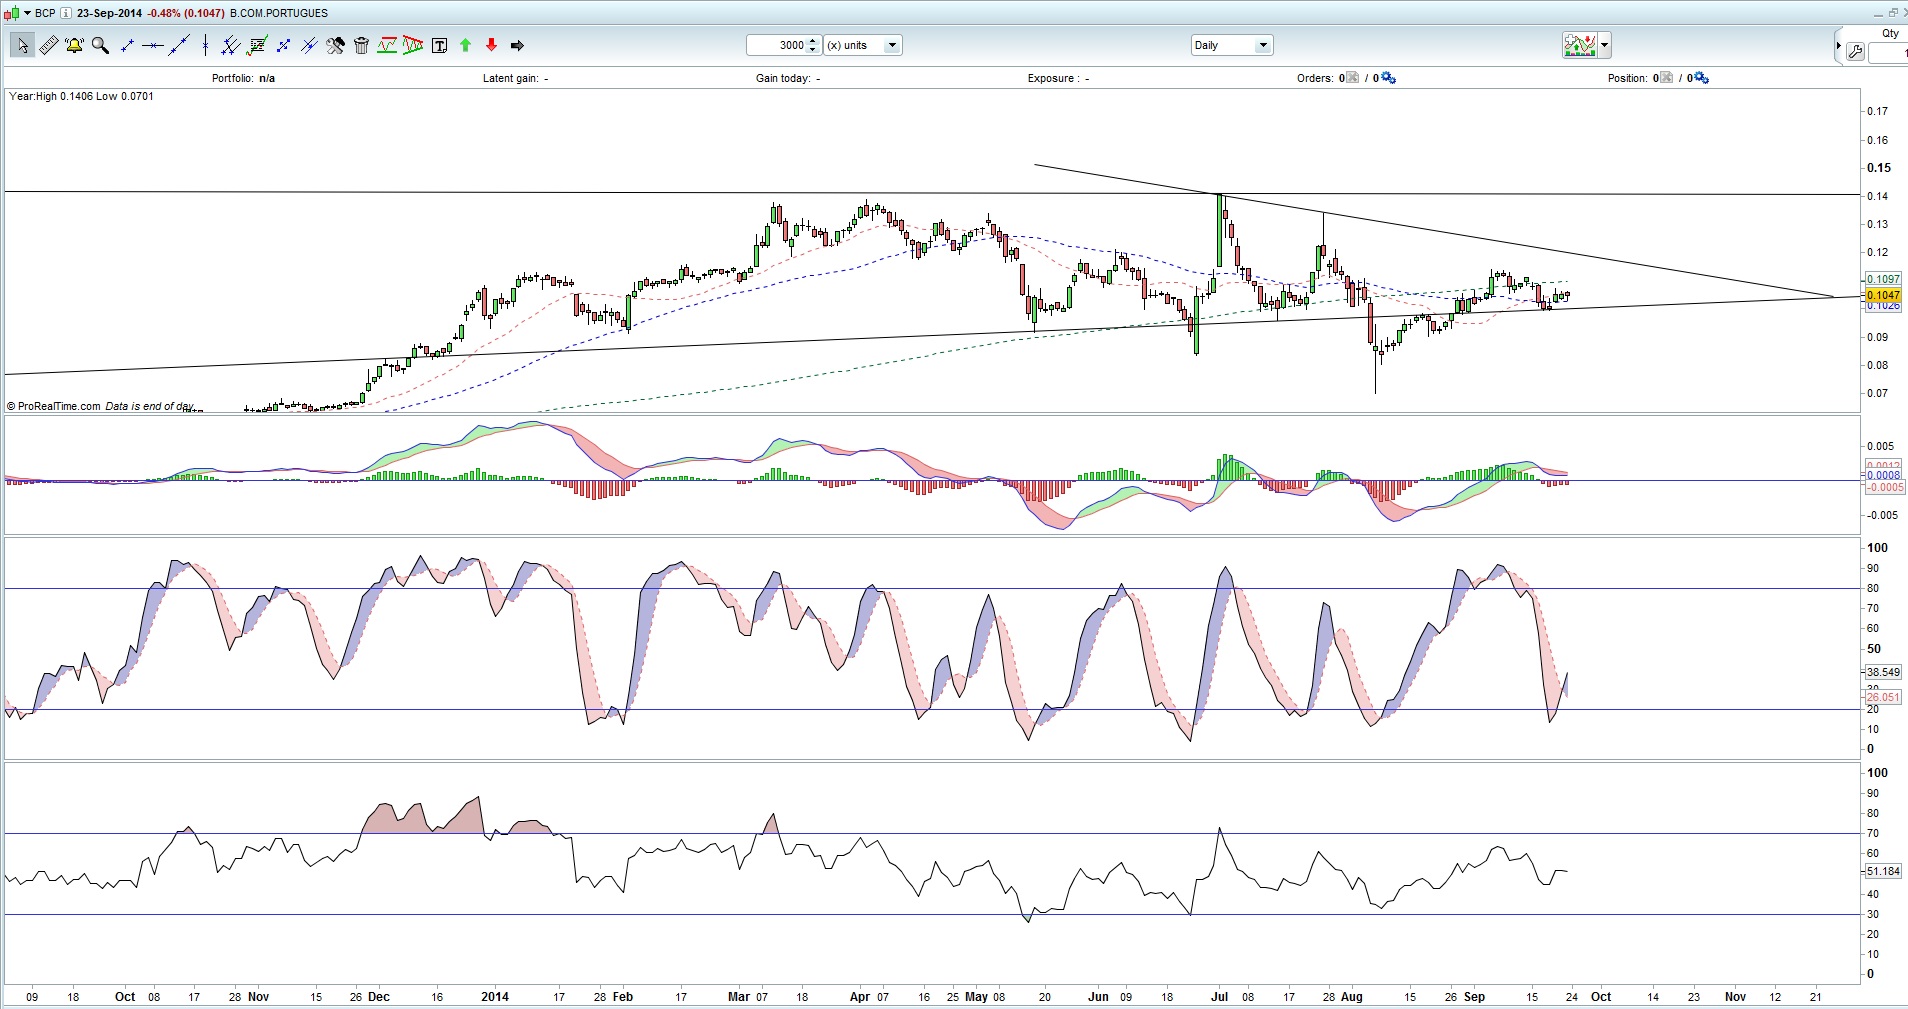
Task: Select the text annotation tool
Action: [x=439, y=45]
